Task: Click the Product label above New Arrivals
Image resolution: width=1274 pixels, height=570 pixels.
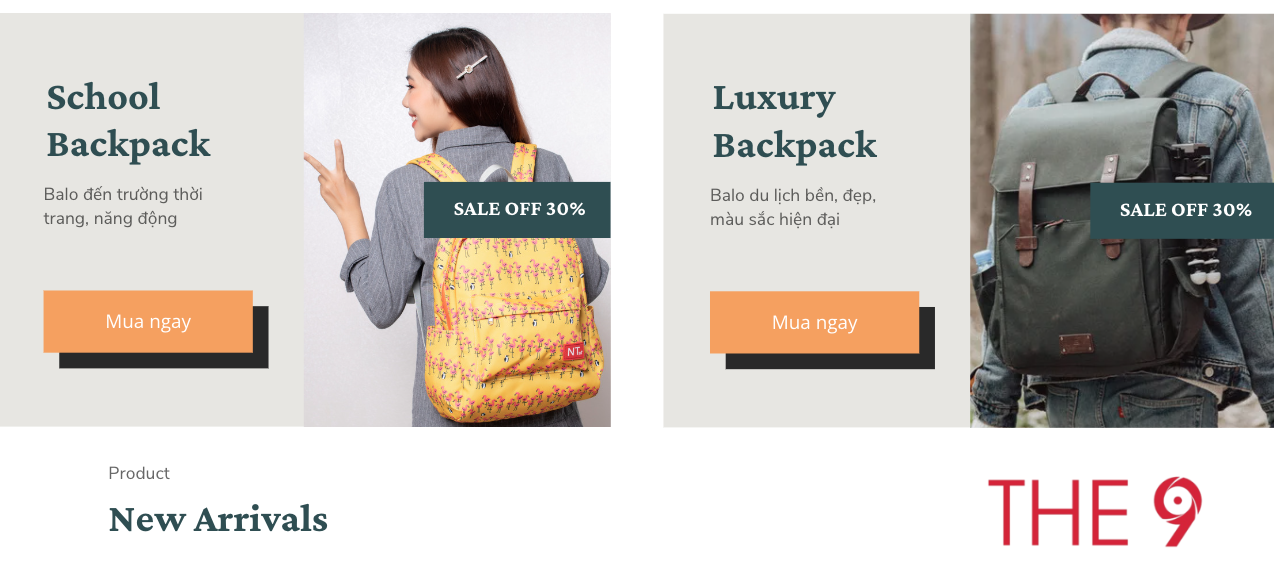Action: coord(139,473)
